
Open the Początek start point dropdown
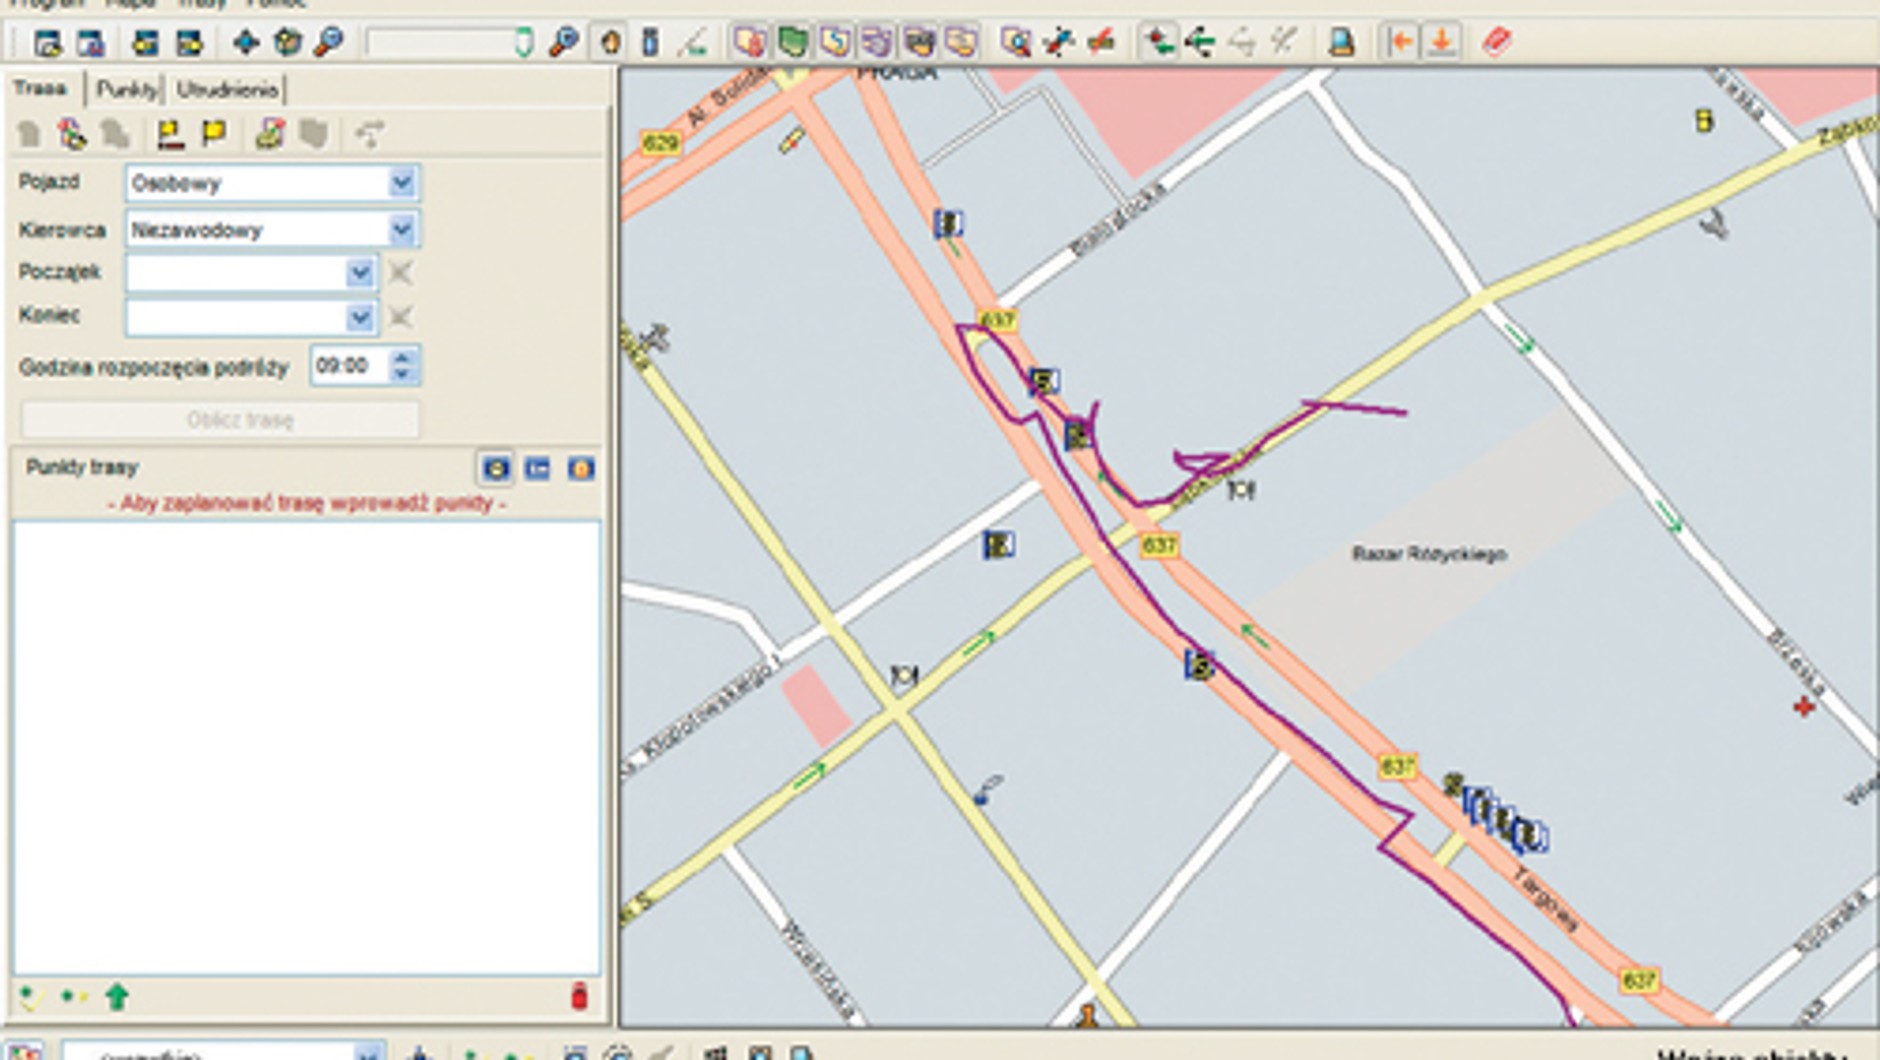(359, 273)
